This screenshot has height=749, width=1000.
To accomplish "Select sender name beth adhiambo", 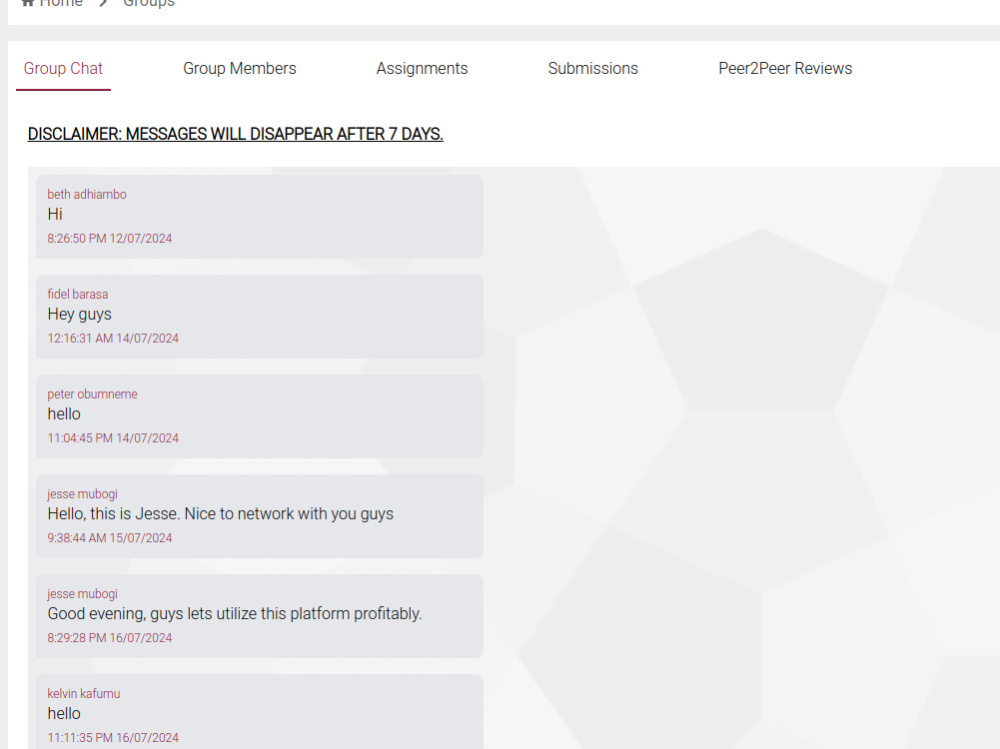I will click(87, 195).
